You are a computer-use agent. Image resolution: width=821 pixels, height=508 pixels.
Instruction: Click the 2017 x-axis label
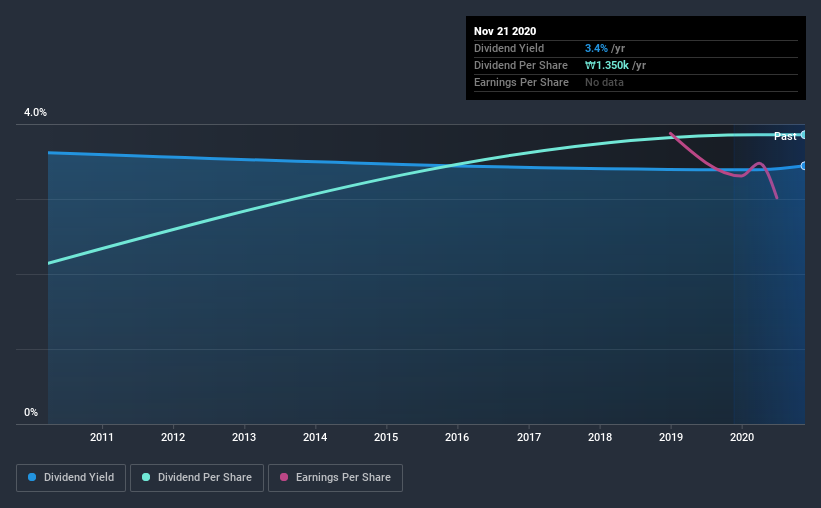529,437
